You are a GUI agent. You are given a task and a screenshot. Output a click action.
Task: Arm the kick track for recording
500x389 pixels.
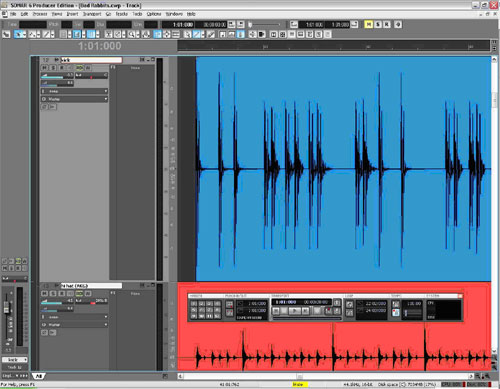pyautogui.click(x=62, y=68)
